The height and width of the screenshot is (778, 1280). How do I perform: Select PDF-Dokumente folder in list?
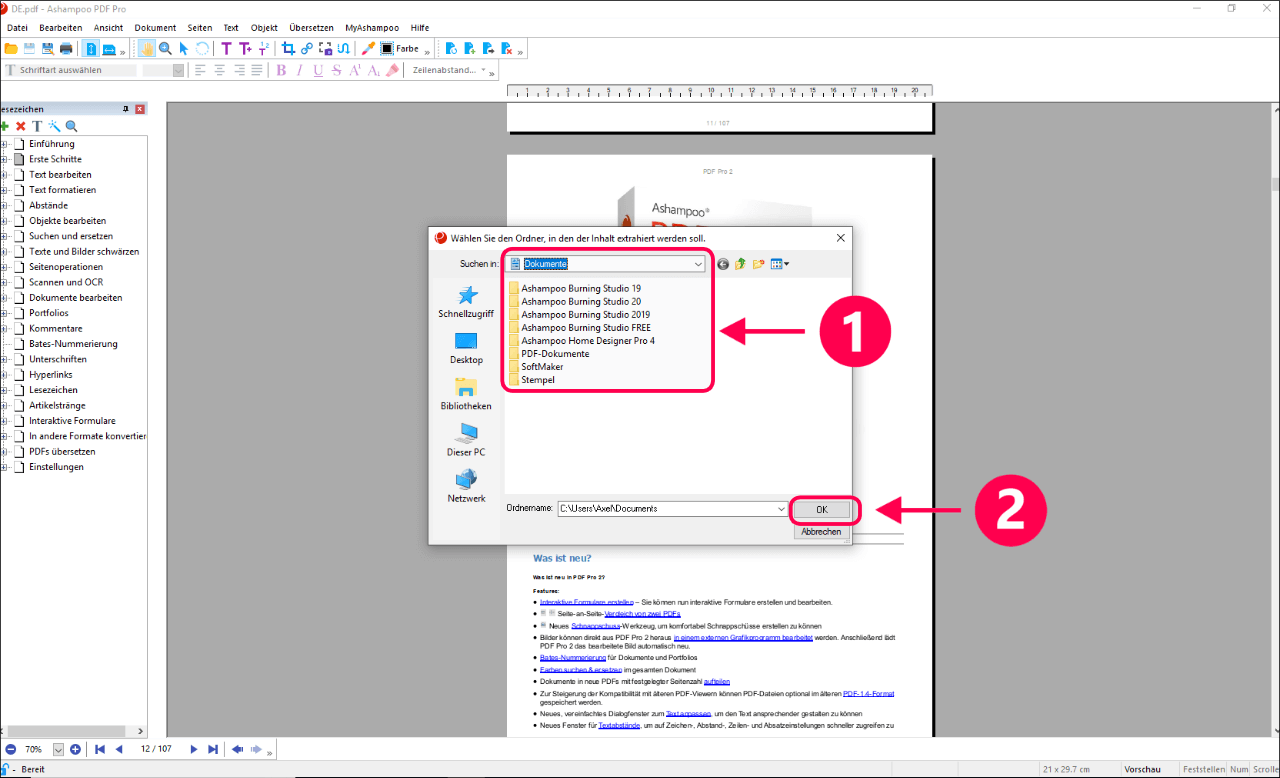tap(548, 354)
